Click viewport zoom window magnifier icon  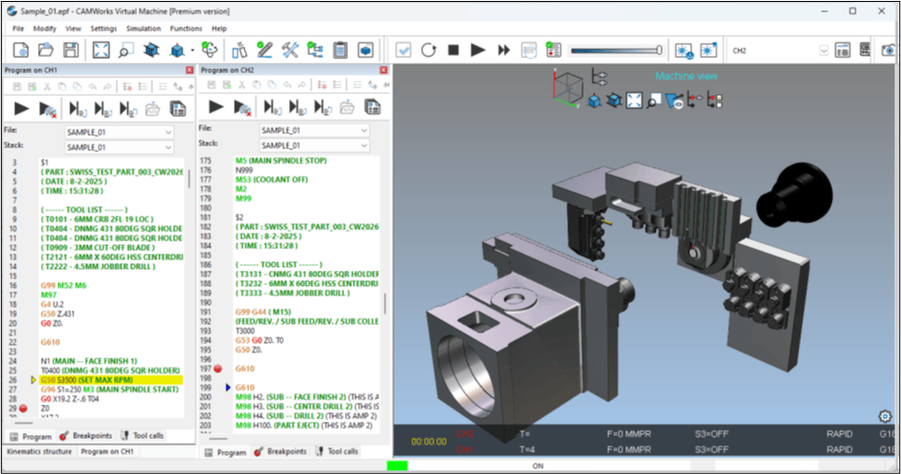[x=654, y=101]
